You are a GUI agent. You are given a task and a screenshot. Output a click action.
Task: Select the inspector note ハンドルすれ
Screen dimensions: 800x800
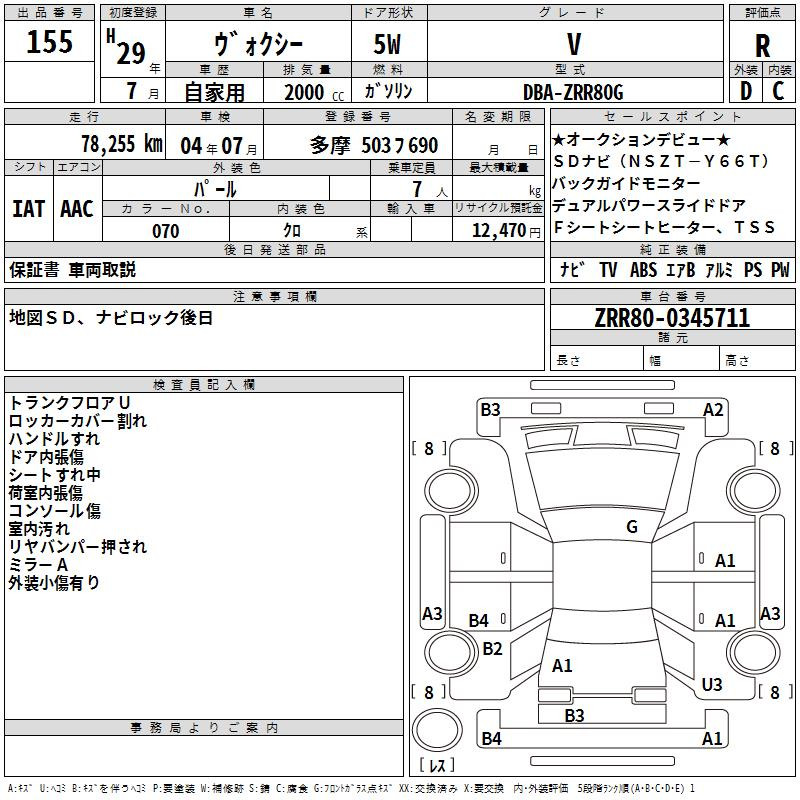(x=55, y=439)
